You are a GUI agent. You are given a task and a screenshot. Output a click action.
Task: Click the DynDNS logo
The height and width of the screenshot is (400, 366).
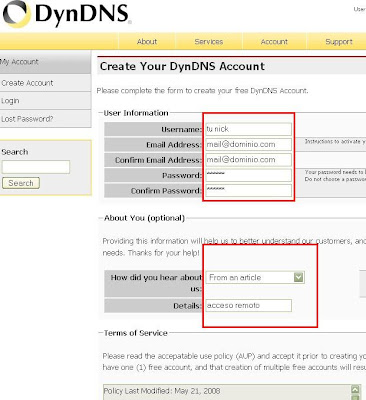click(x=67, y=14)
